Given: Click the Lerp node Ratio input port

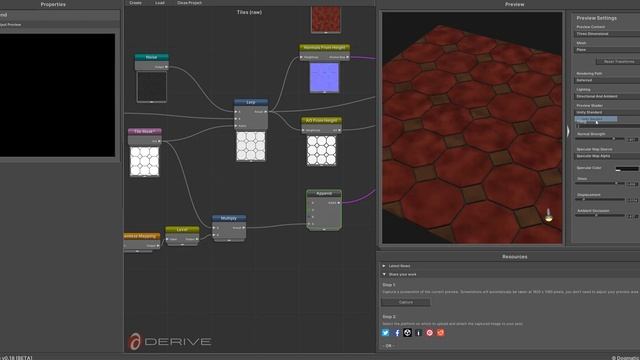Looking at the screenshot, I should pyautogui.click(x=236, y=126).
